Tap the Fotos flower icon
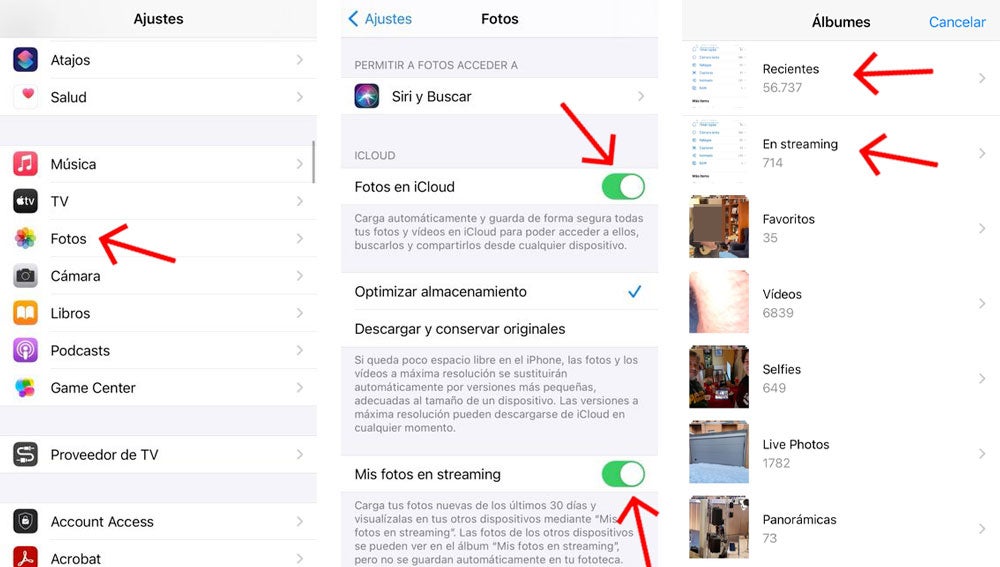 tap(26, 238)
